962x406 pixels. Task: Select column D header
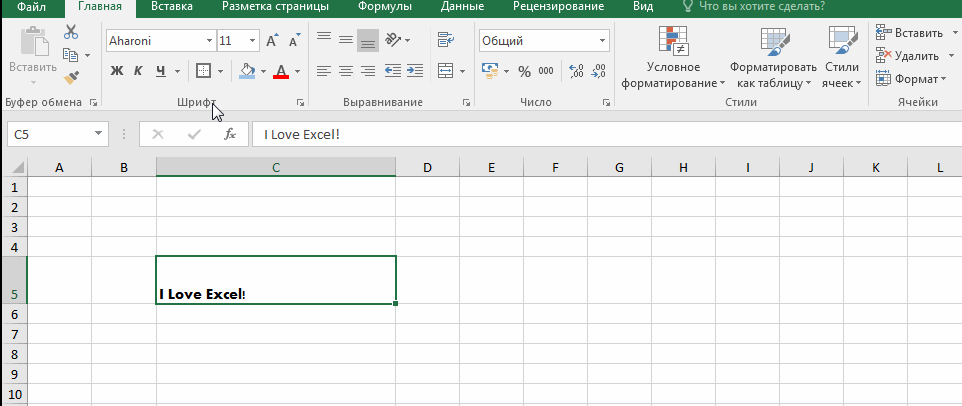coord(428,167)
